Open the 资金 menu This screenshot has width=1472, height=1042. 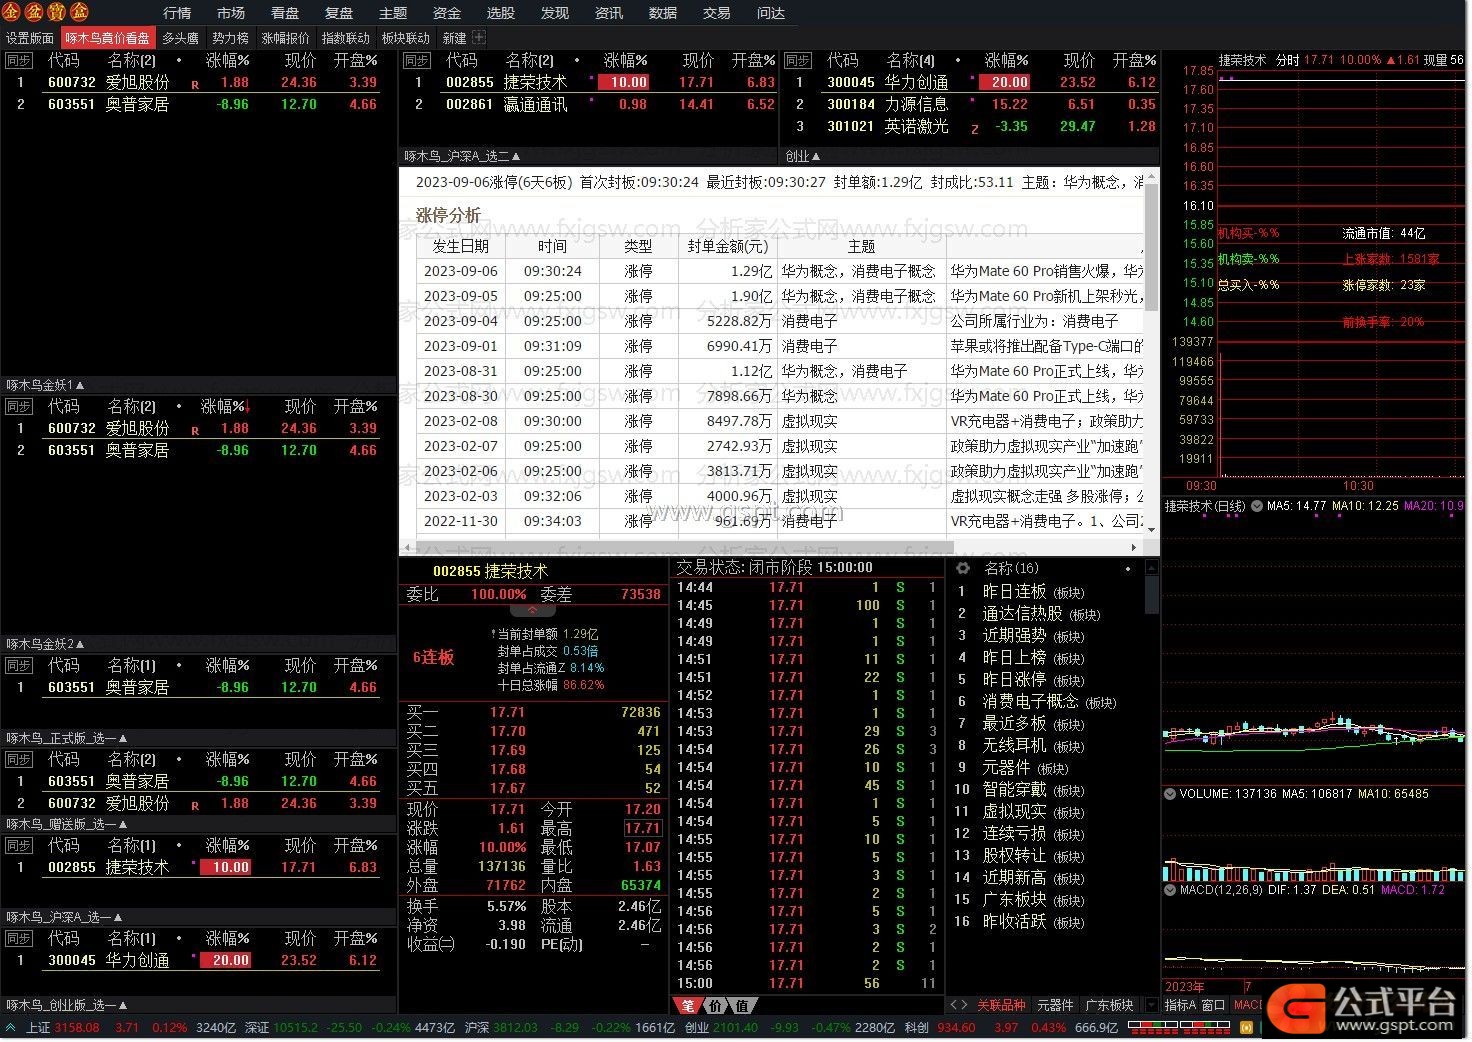coord(447,13)
